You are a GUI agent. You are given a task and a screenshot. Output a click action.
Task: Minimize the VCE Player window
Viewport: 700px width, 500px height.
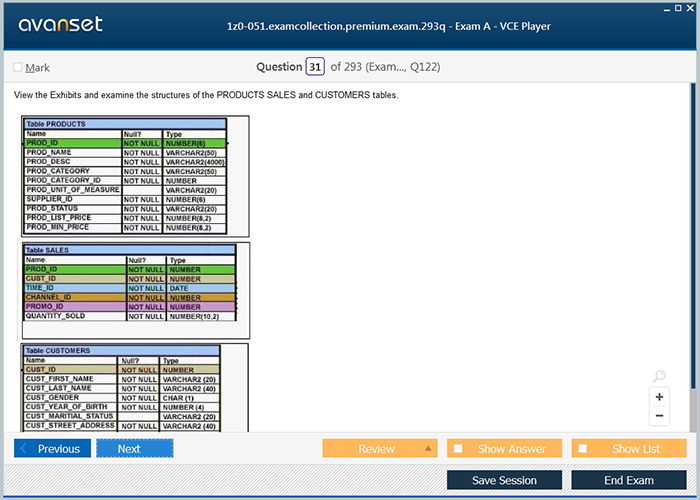click(x=667, y=9)
